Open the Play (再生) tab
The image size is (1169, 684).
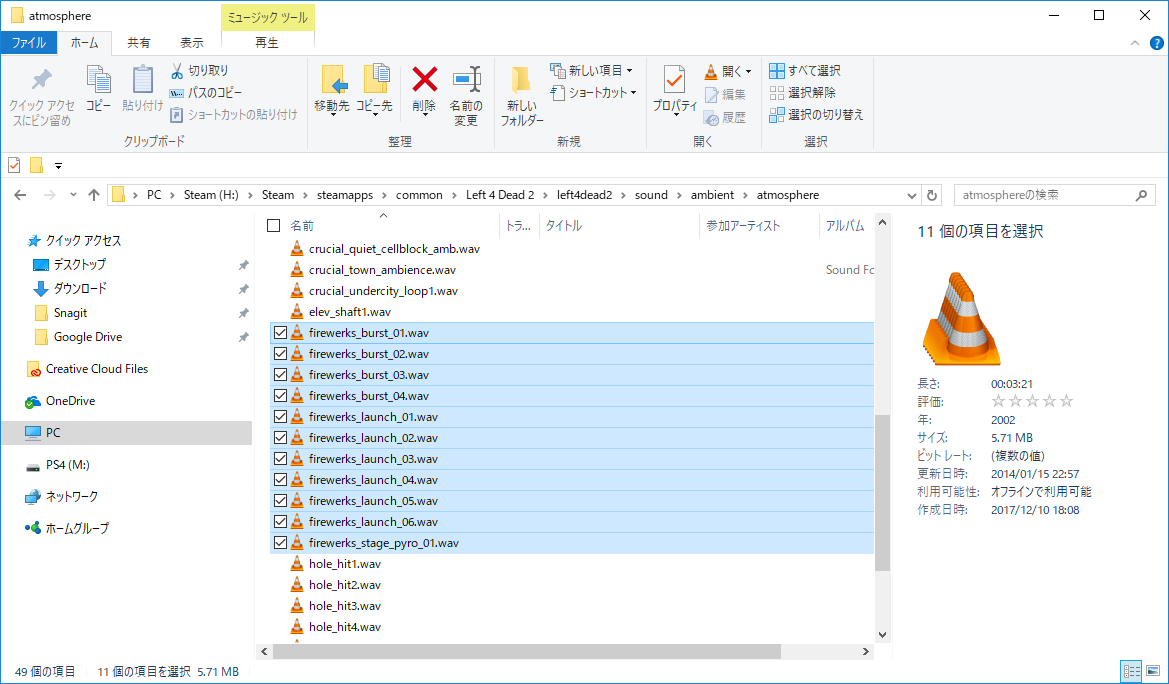tap(267, 43)
